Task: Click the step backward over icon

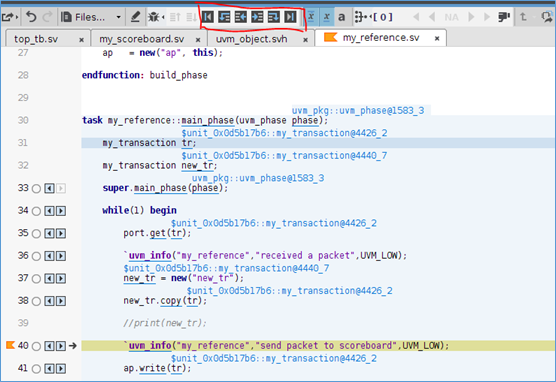Action: [x=241, y=17]
